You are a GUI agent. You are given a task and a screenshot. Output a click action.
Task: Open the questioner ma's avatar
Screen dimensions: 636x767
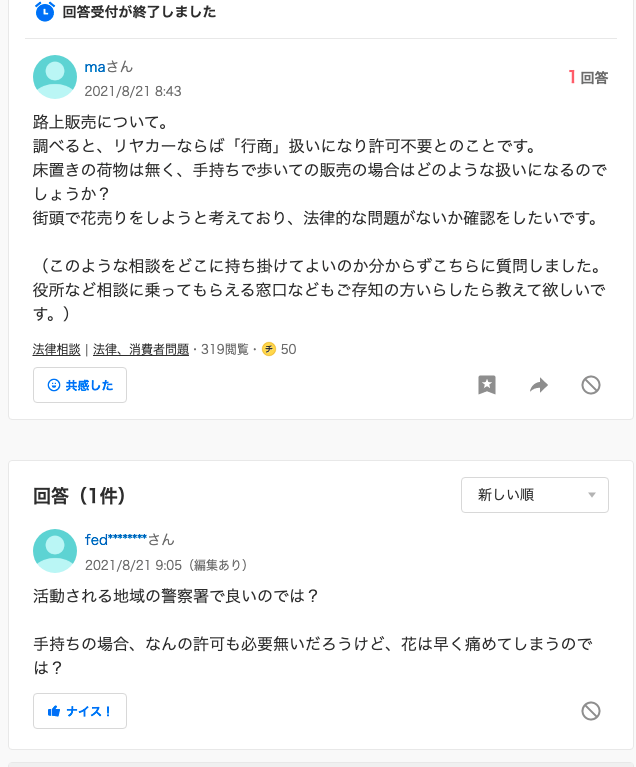point(55,77)
